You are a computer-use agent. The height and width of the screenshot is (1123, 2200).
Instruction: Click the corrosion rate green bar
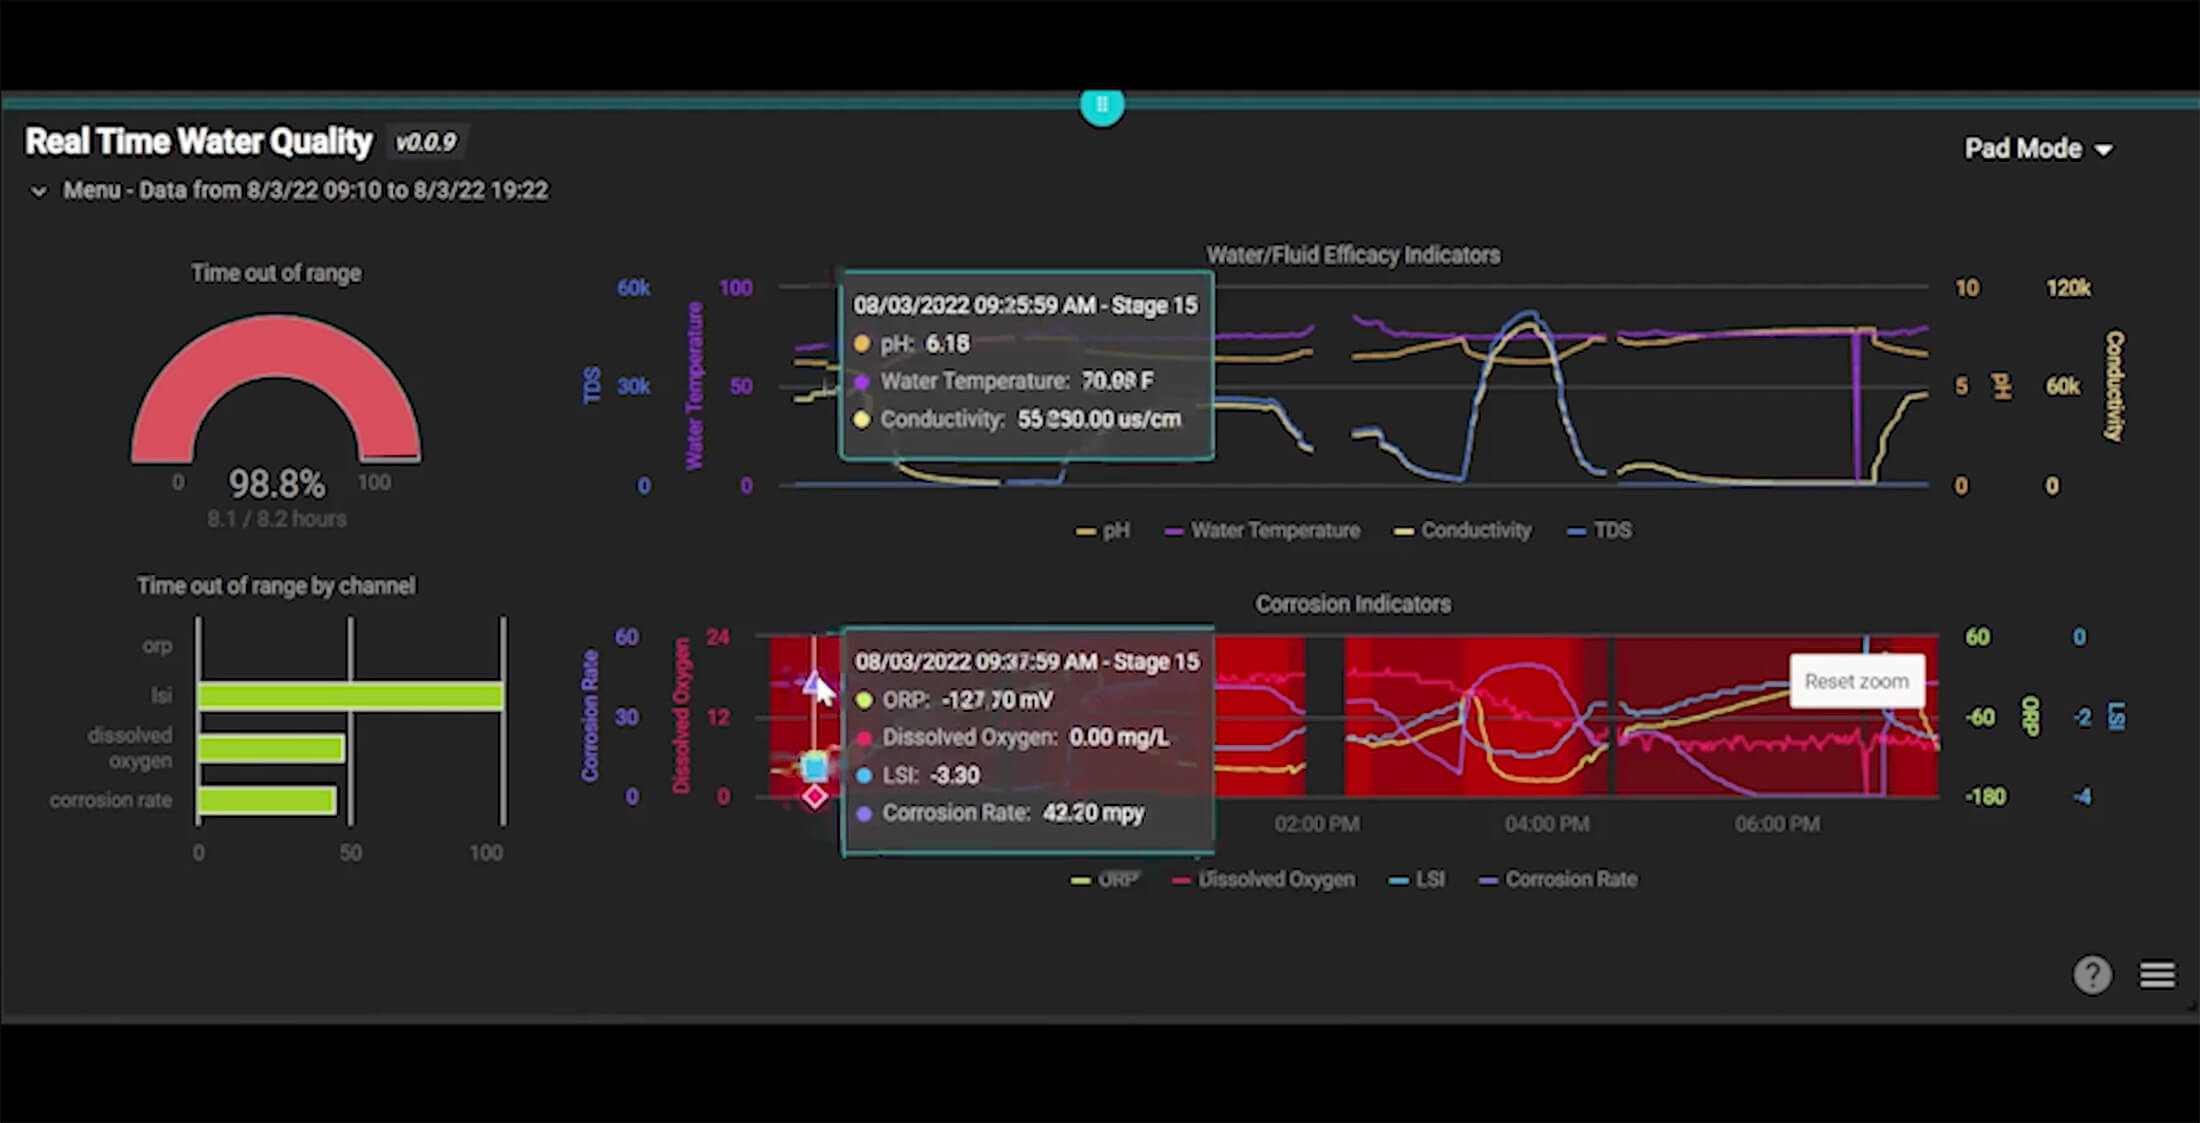266,800
